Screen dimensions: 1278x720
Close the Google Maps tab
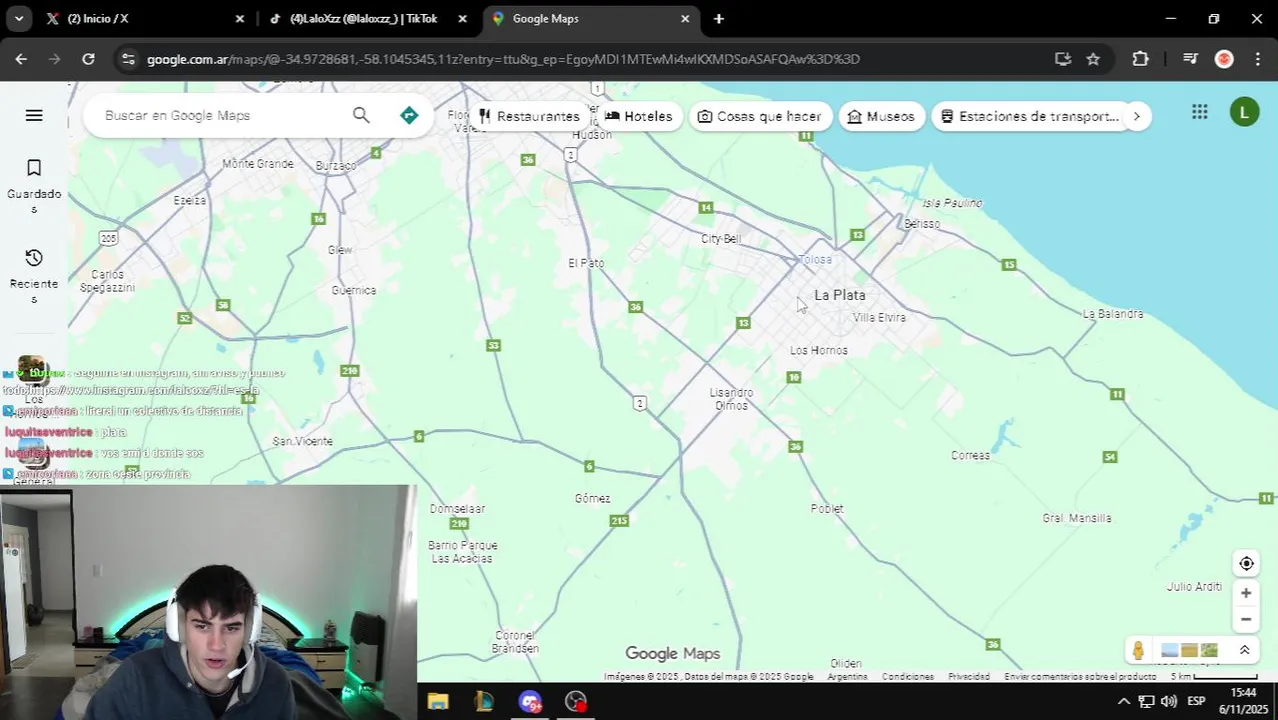pos(685,18)
